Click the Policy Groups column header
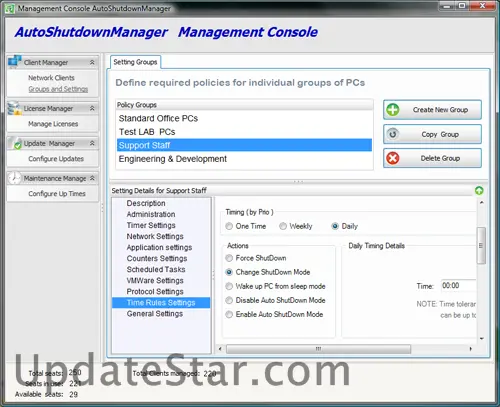This screenshot has width=500, height=407. (244, 105)
